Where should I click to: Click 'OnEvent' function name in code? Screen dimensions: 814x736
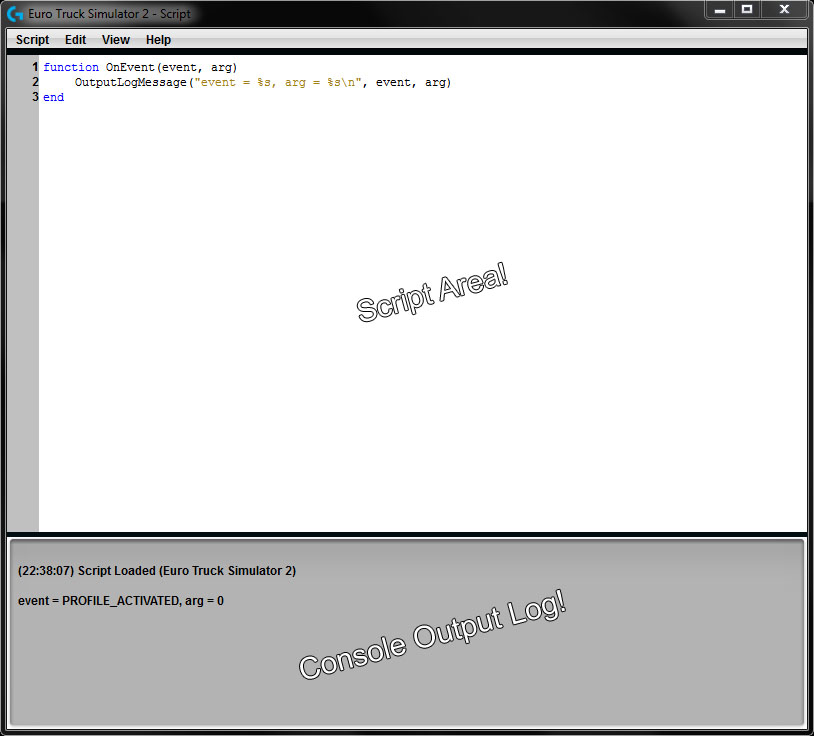(130, 67)
